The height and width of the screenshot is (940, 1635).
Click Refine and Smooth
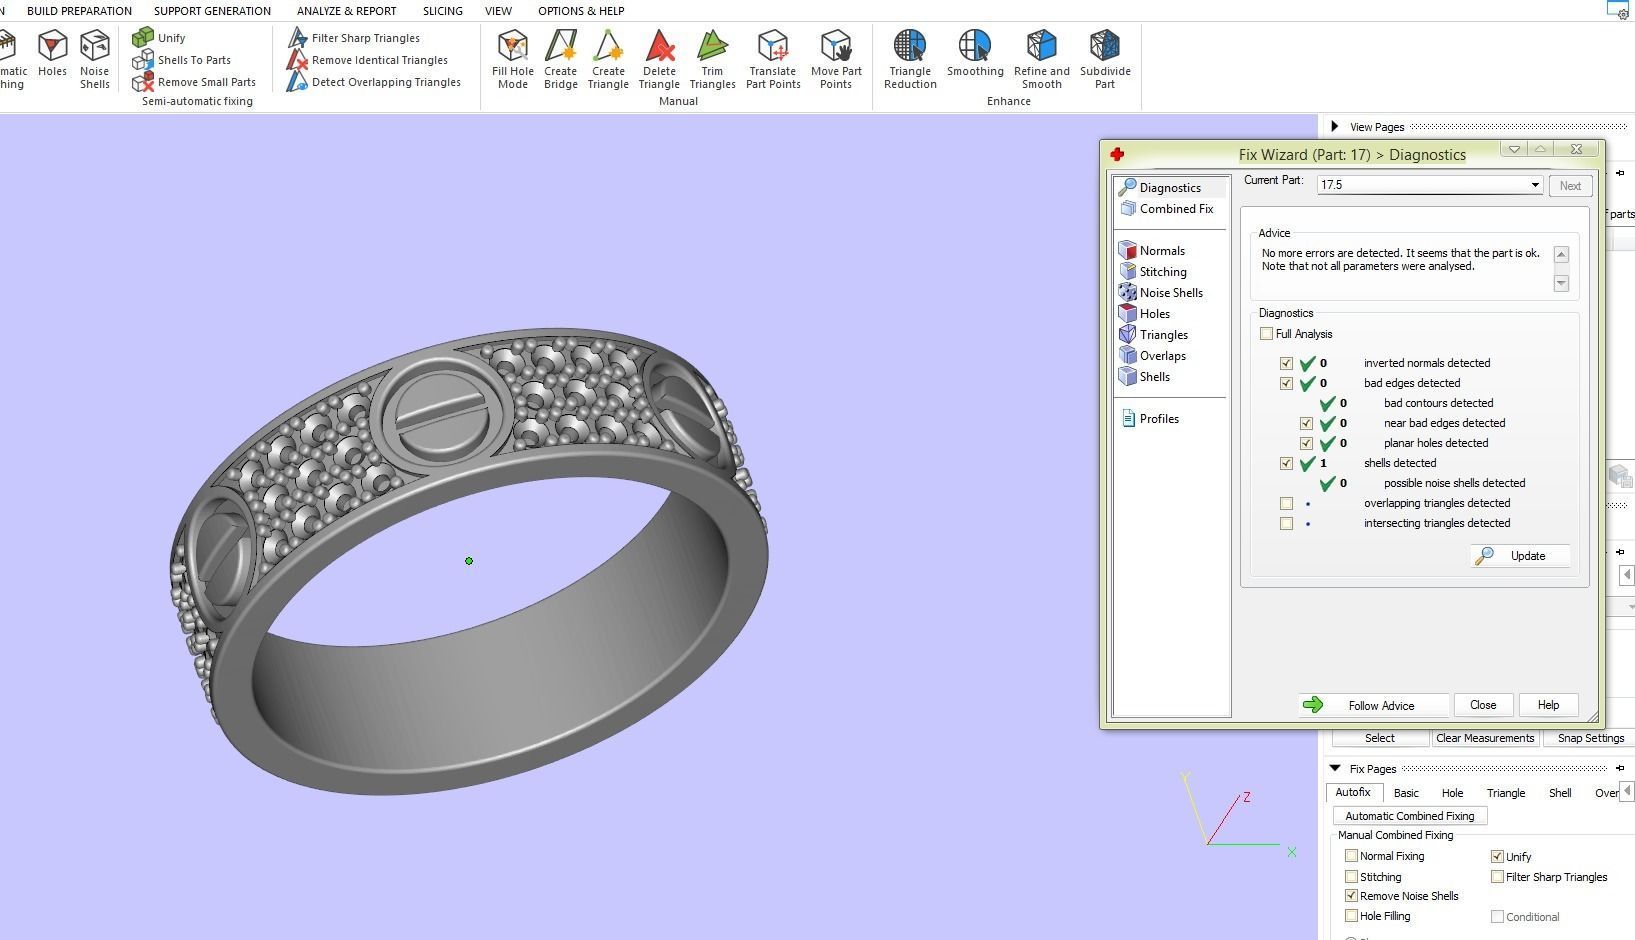click(1041, 60)
